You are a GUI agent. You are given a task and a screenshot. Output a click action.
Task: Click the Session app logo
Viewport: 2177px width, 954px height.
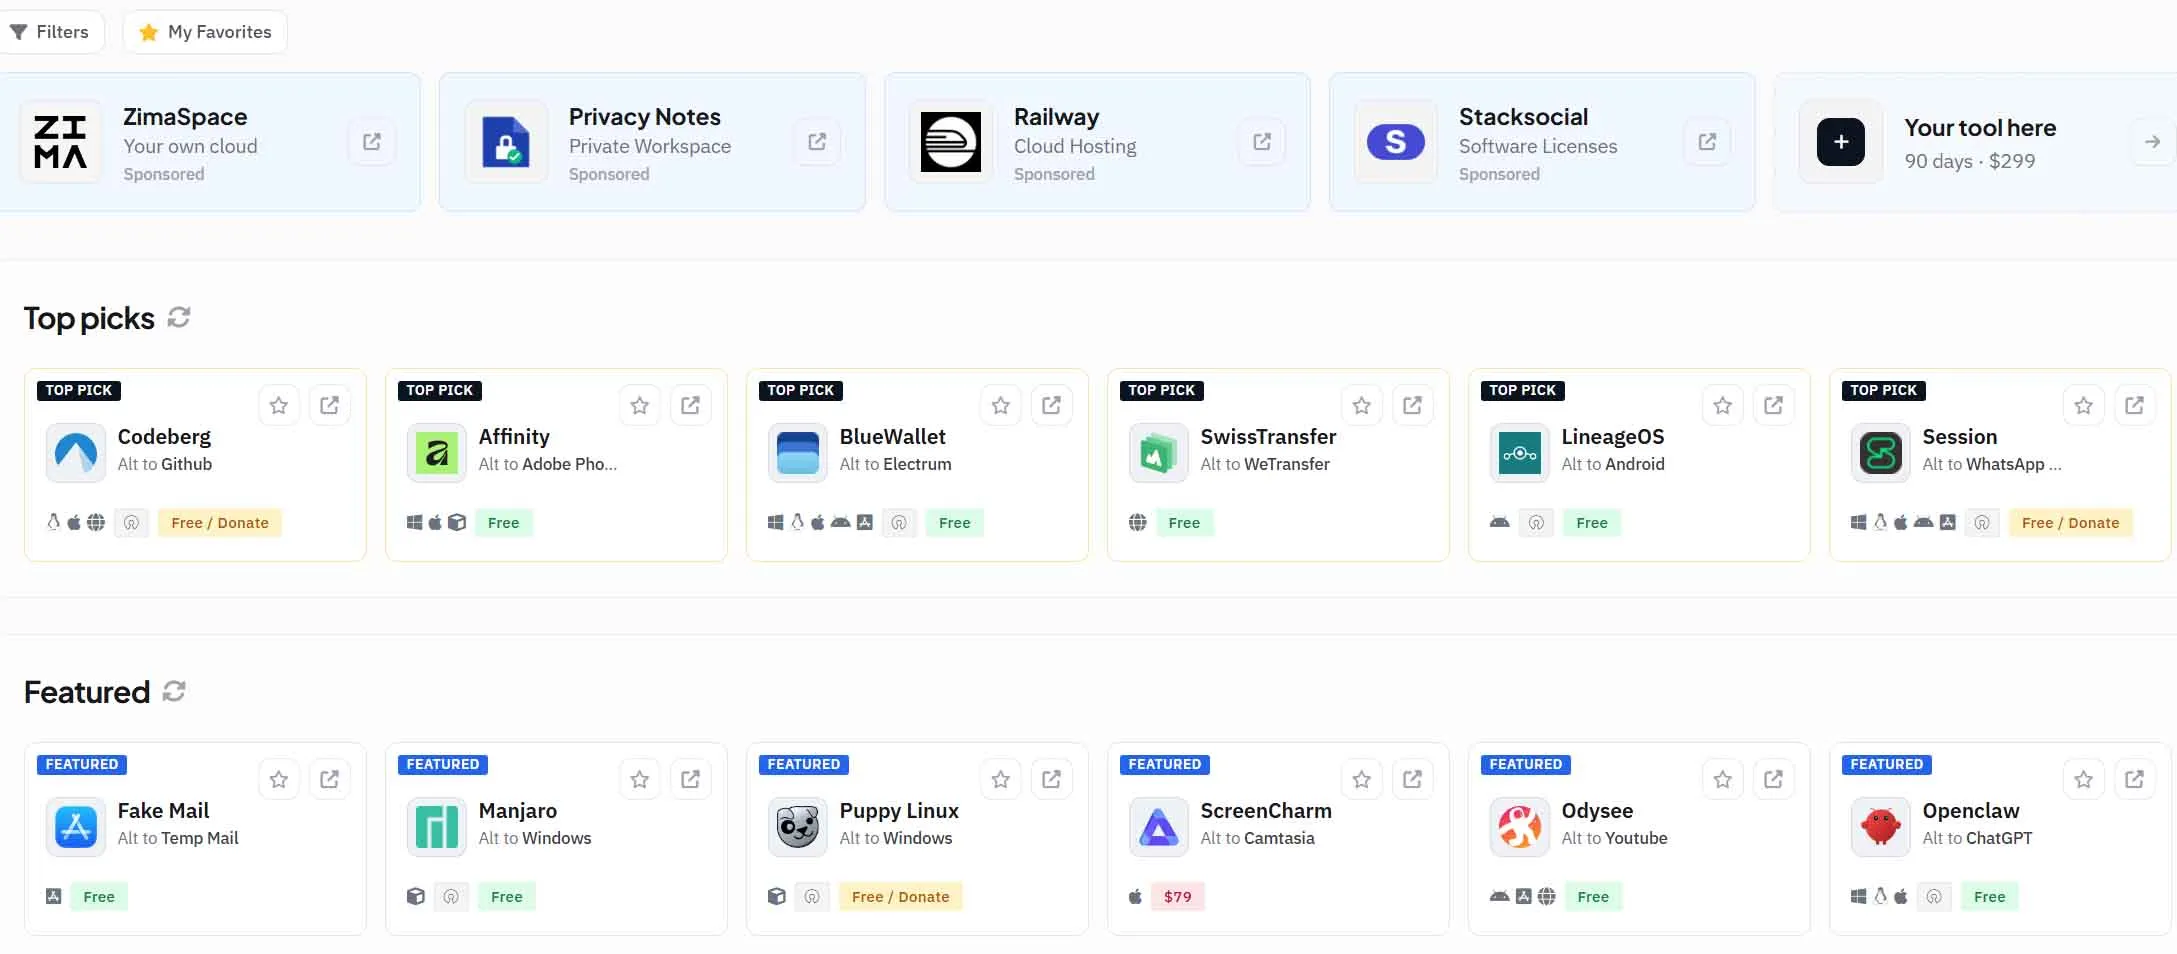1881,453
